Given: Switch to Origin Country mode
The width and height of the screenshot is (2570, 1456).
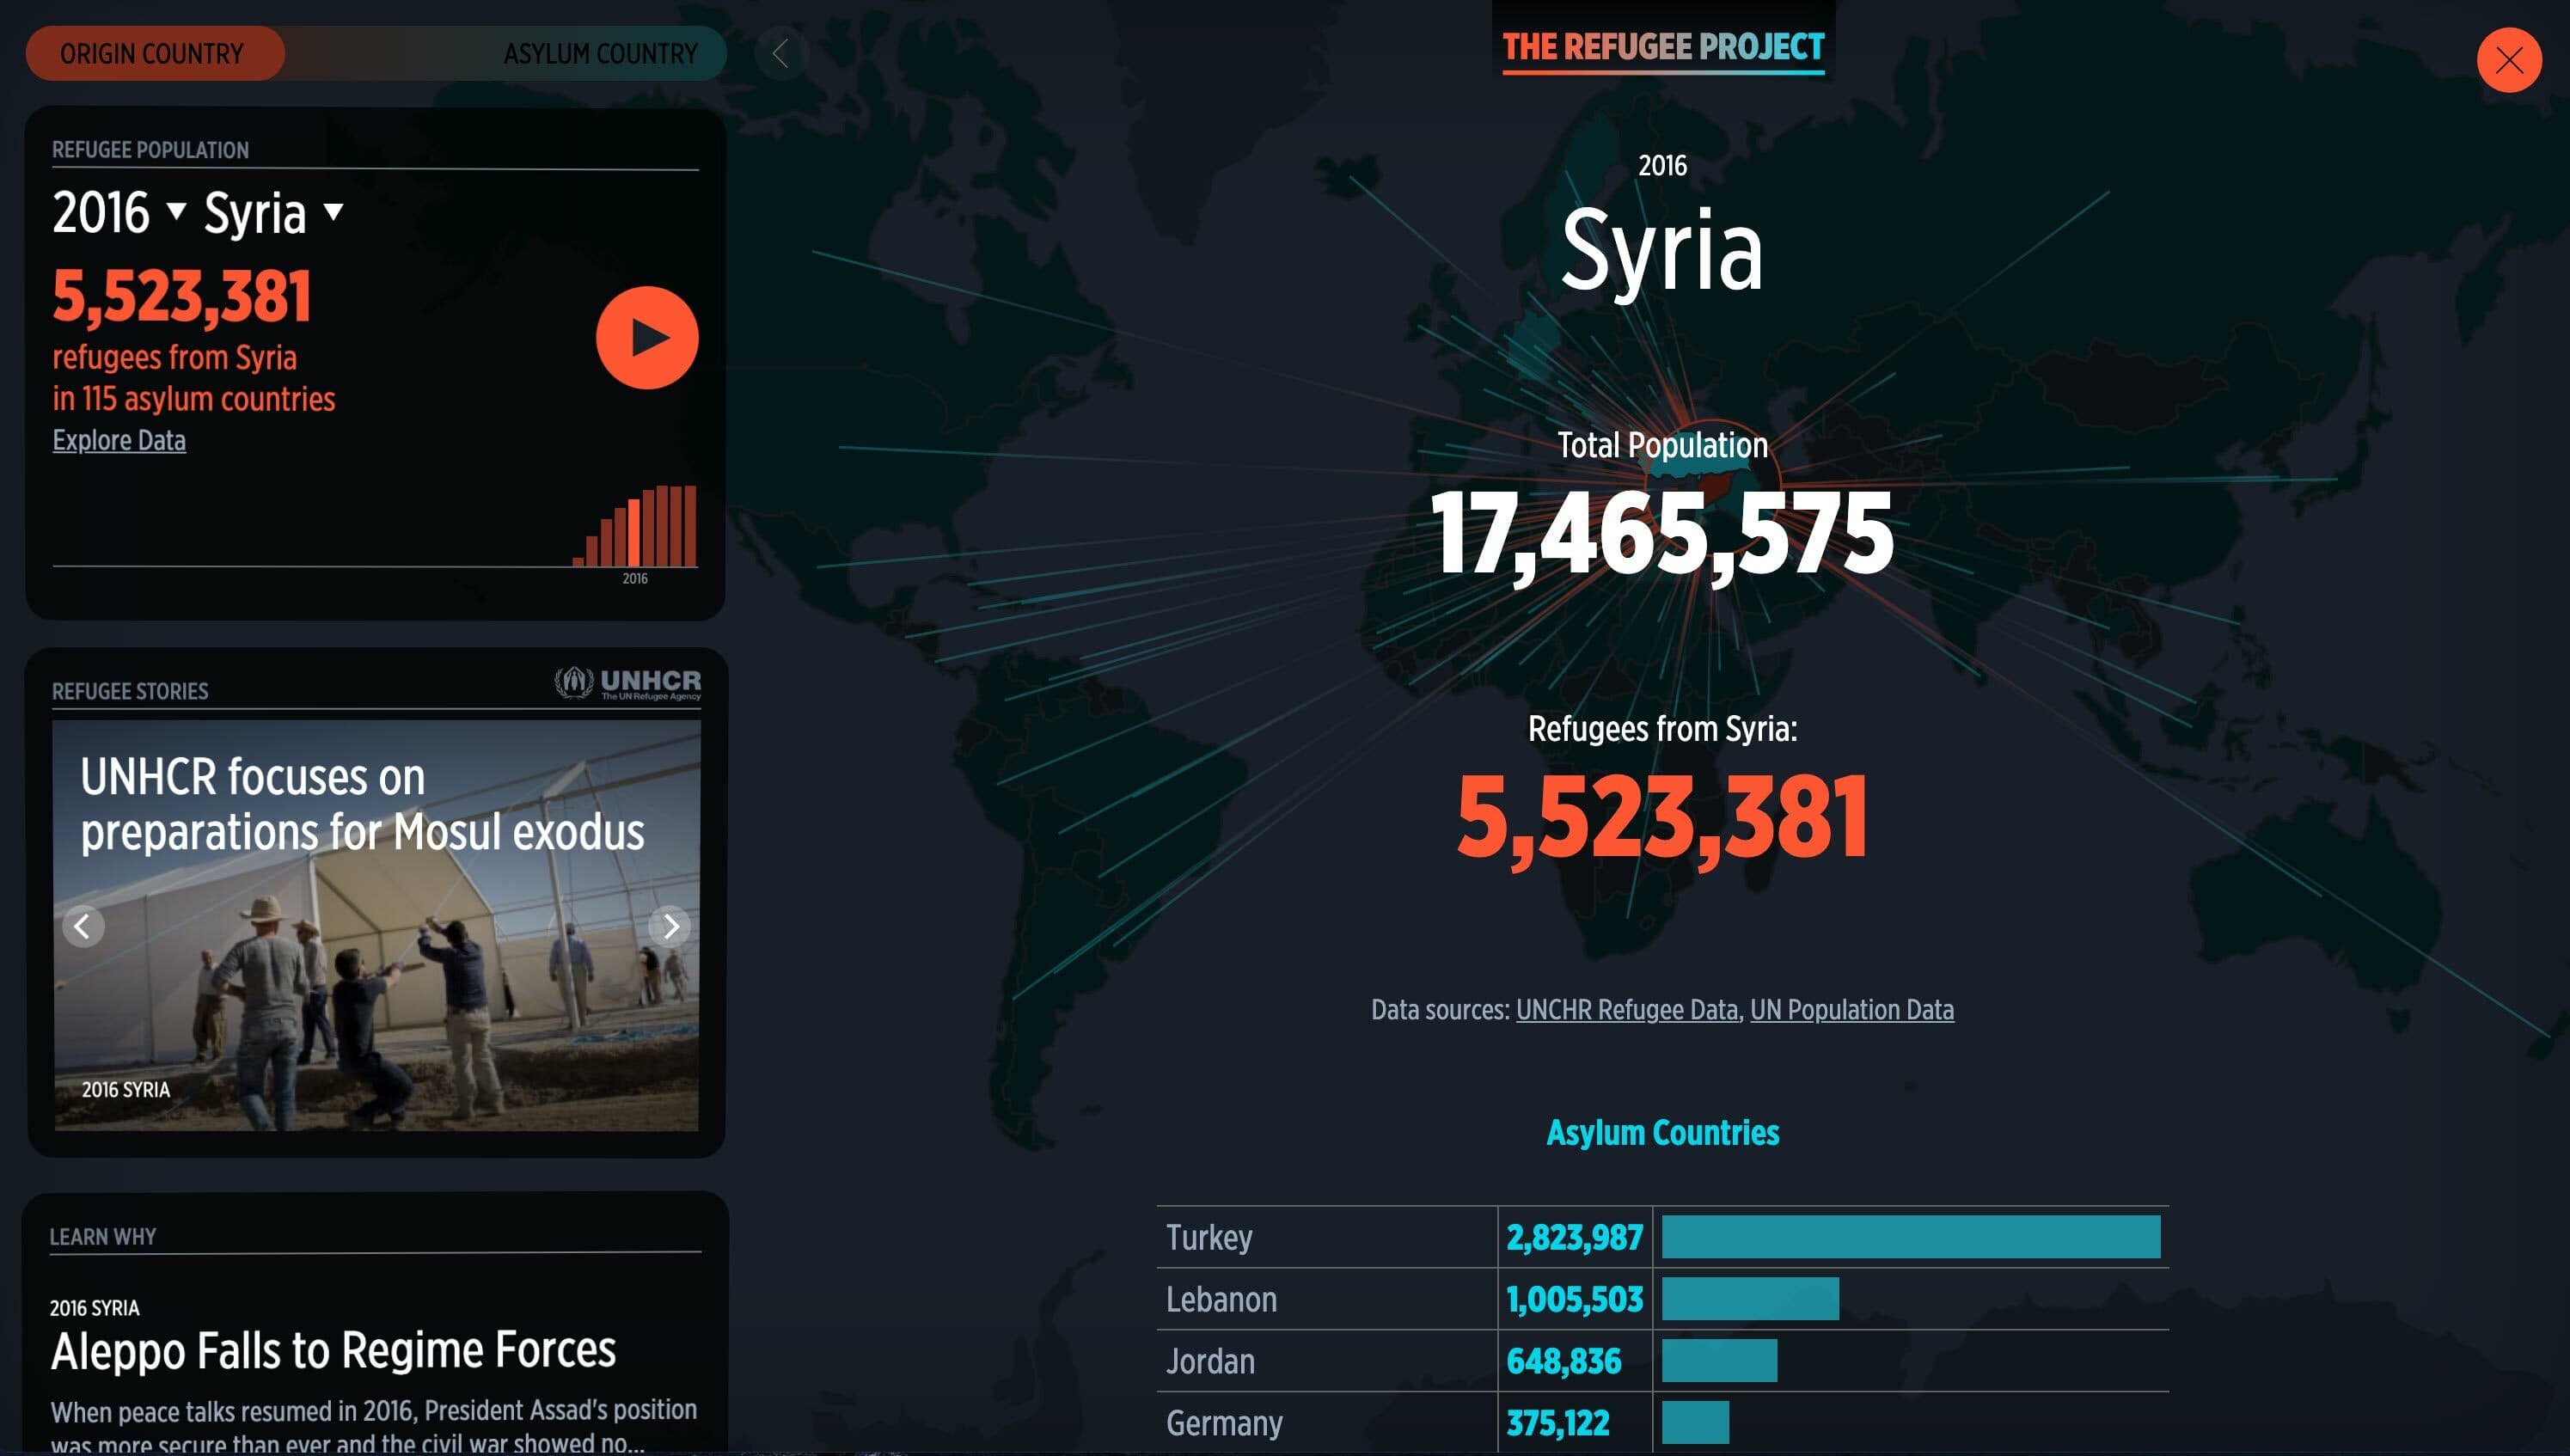Looking at the screenshot, I should (x=152, y=53).
